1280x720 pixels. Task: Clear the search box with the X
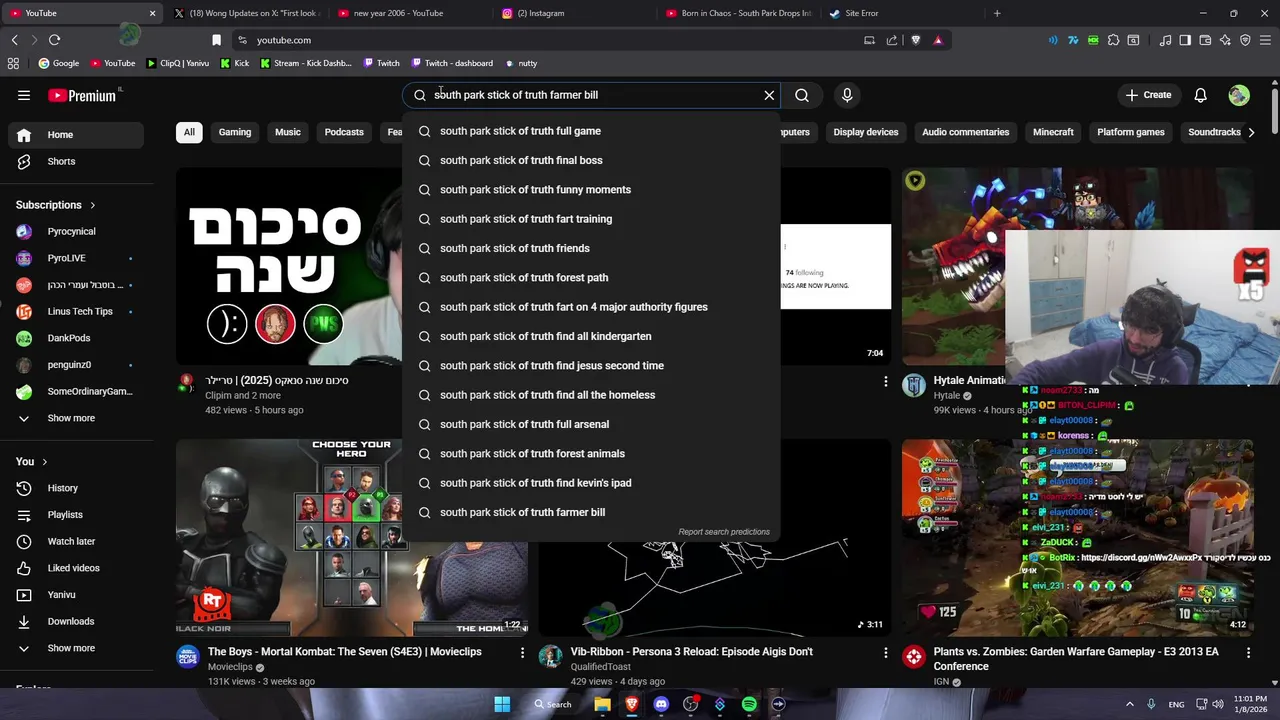769,95
